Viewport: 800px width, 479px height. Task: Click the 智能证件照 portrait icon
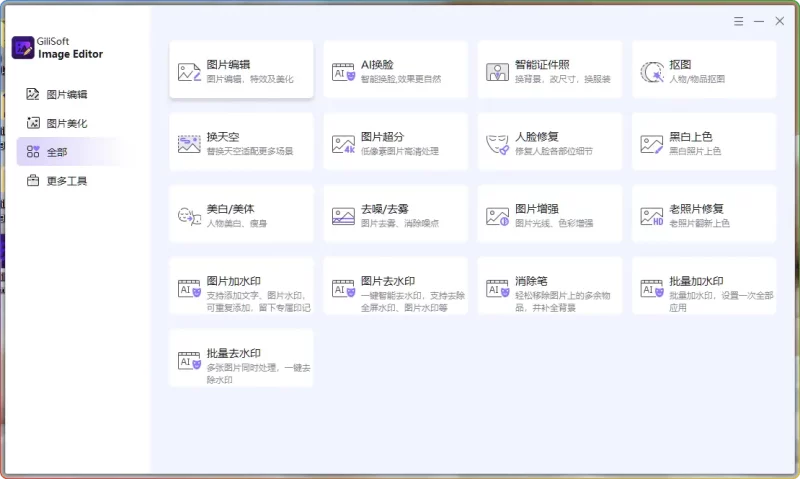(497, 72)
